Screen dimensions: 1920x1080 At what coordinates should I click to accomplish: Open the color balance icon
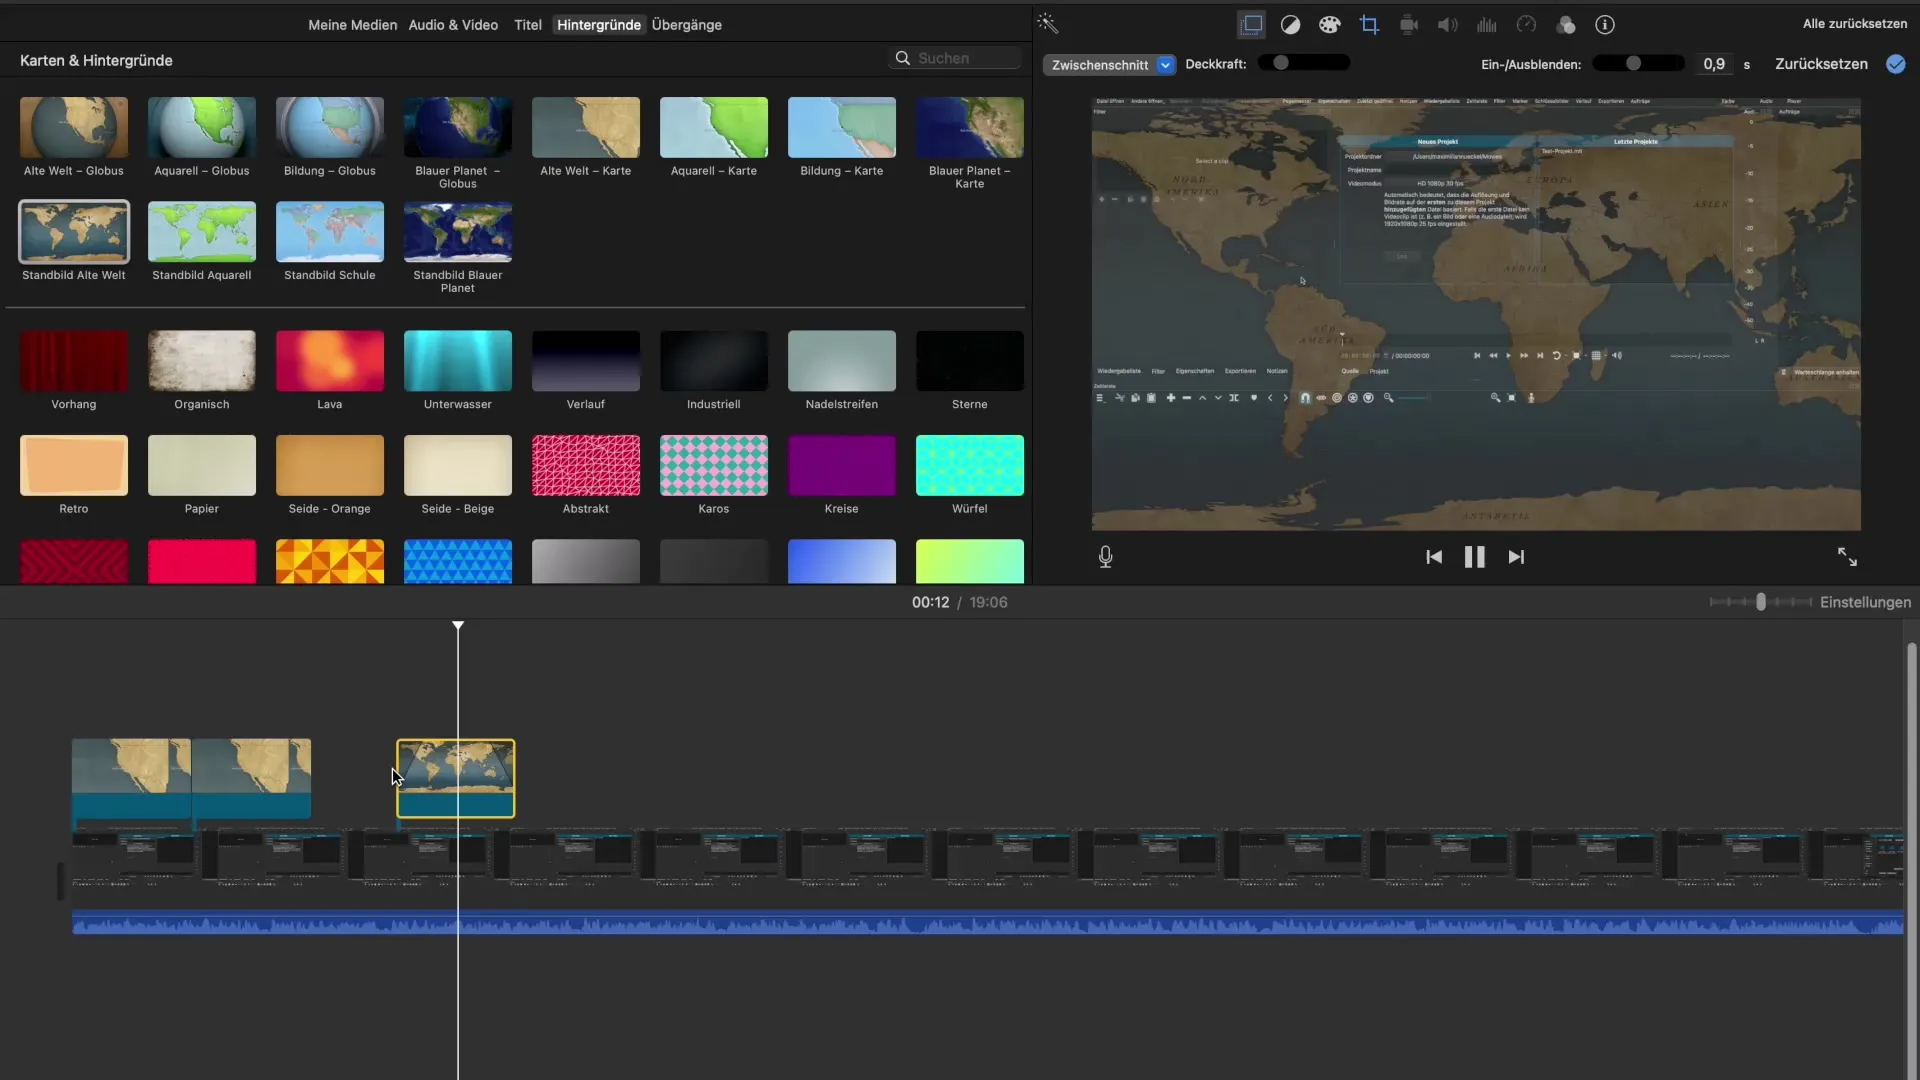point(1290,25)
